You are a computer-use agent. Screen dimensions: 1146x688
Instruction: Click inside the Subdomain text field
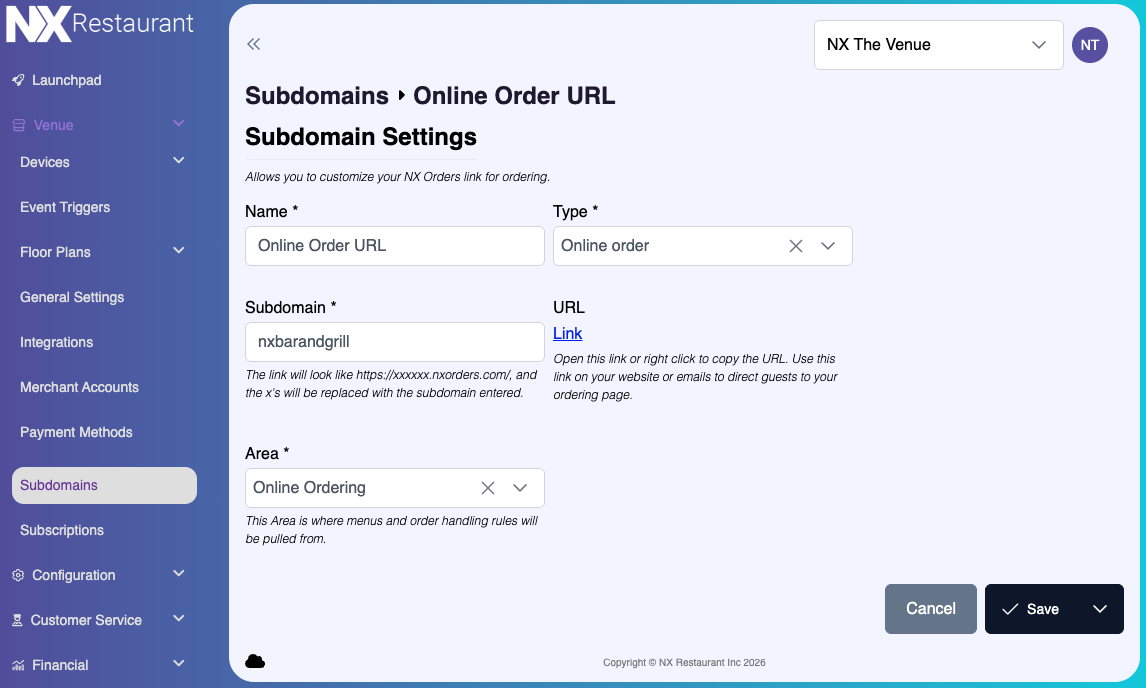[394, 342]
